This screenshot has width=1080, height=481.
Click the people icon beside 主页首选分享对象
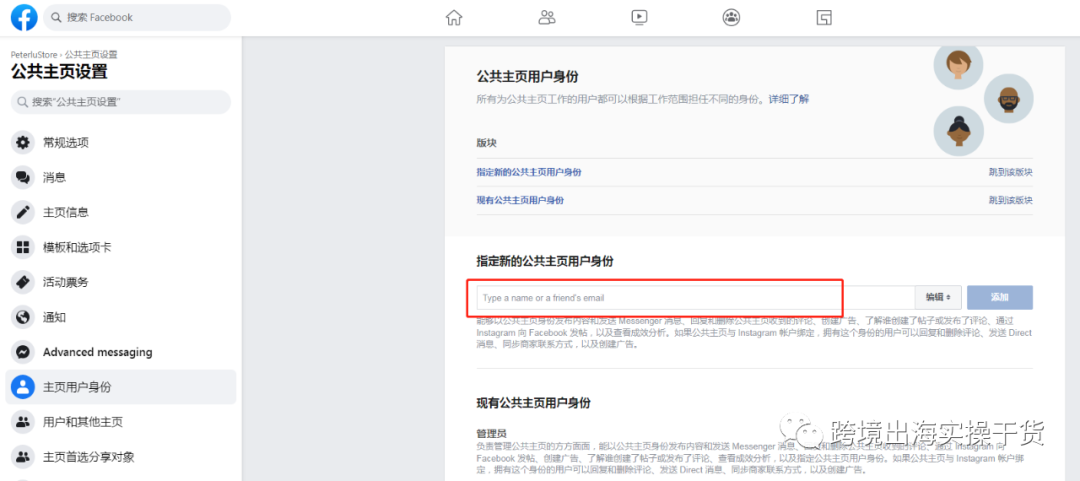tap(23, 456)
